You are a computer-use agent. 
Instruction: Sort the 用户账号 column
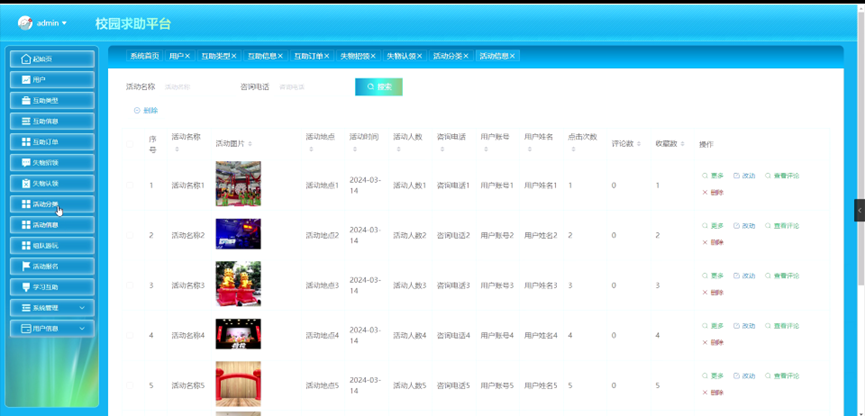(485, 149)
